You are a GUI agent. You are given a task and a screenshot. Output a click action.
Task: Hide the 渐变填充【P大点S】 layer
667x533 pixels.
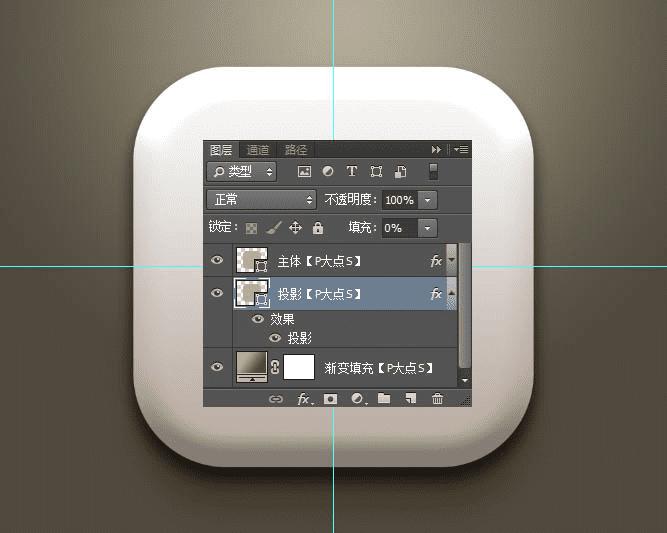[217, 366]
